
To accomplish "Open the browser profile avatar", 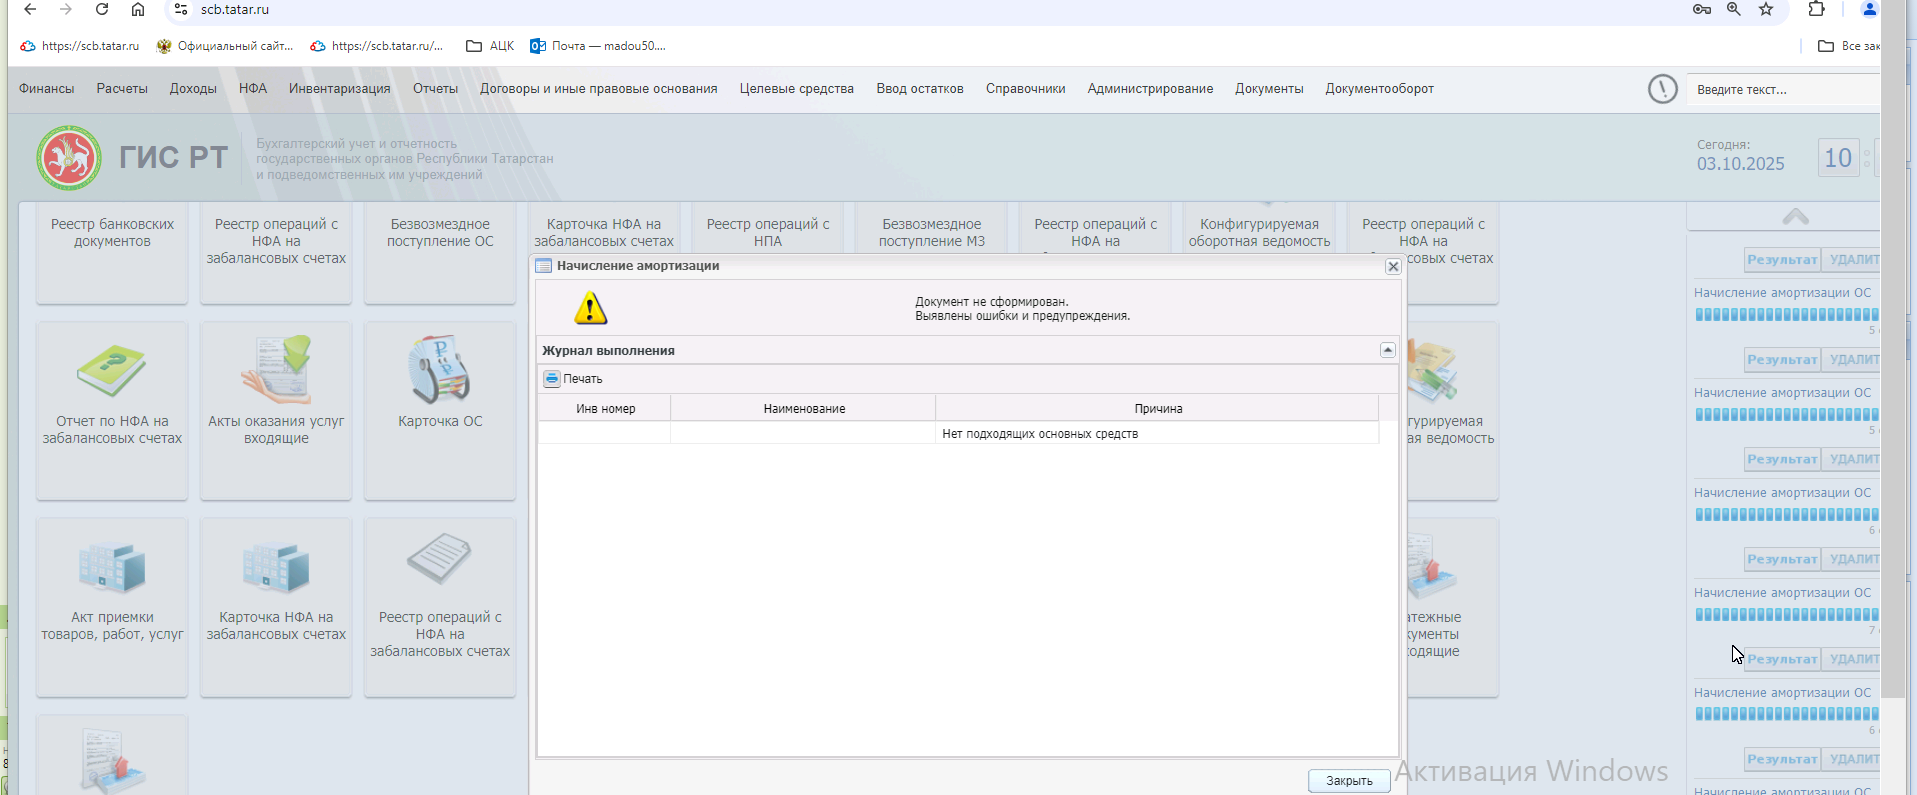I will (1868, 10).
